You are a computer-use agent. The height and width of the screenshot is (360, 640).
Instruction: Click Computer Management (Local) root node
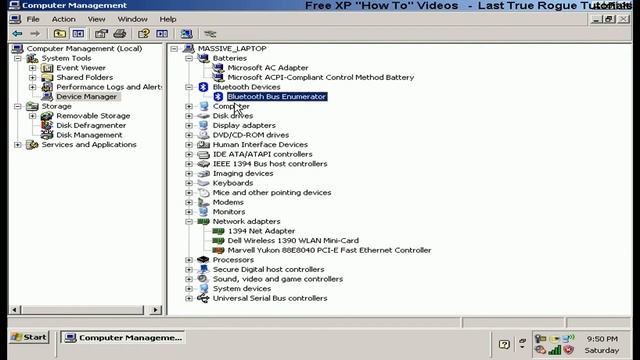point(84,49)
